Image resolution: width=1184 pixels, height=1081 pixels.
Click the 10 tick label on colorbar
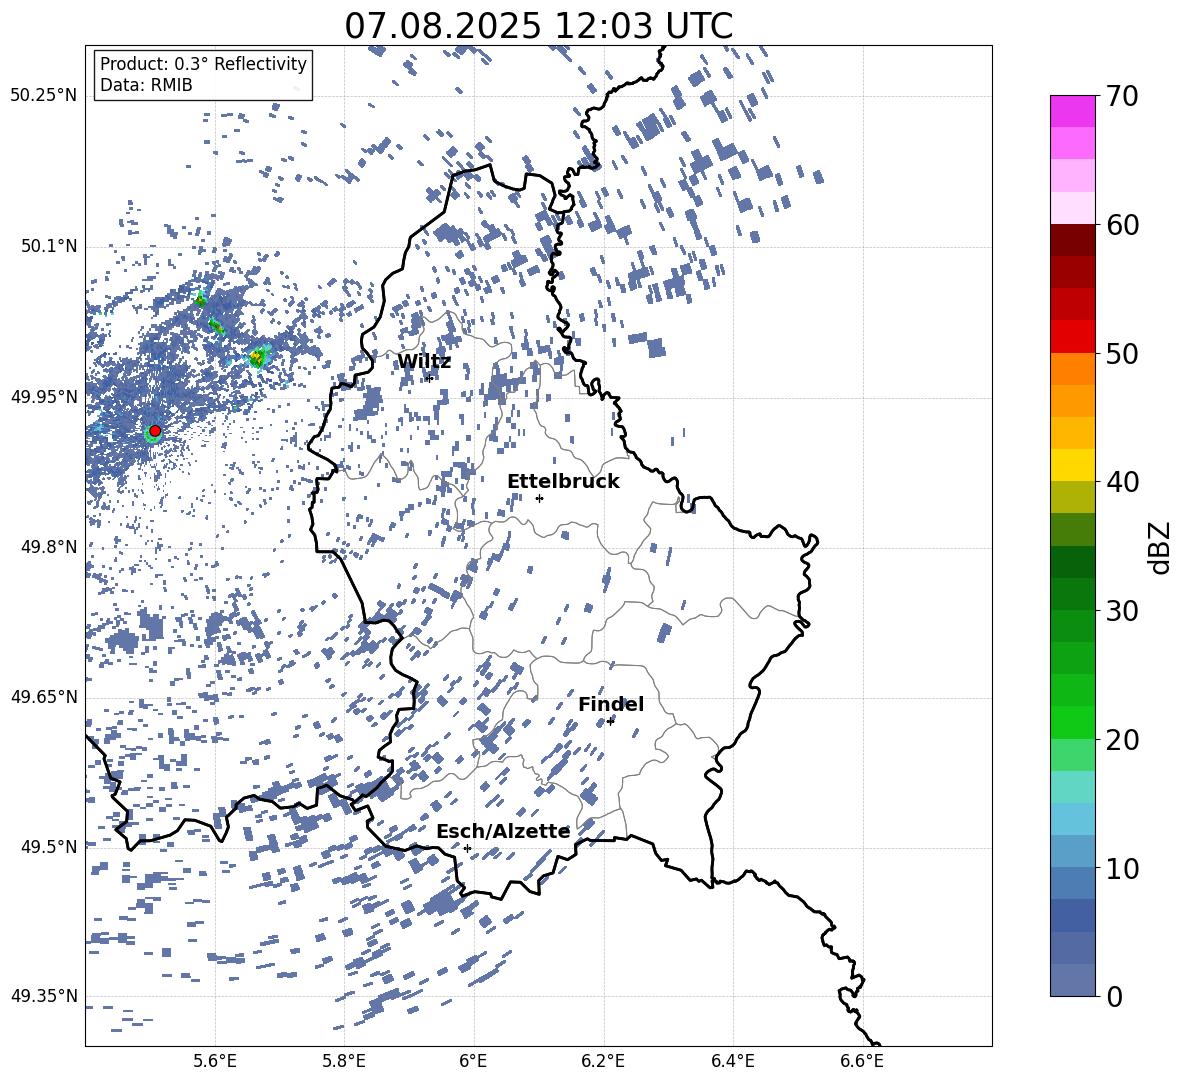(1123, 868)
